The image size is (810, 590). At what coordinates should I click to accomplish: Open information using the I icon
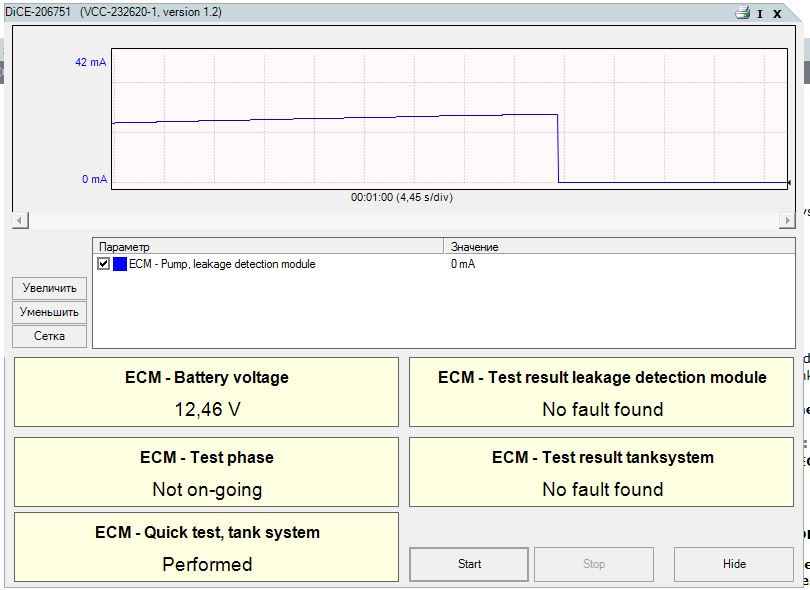[760, 13]
